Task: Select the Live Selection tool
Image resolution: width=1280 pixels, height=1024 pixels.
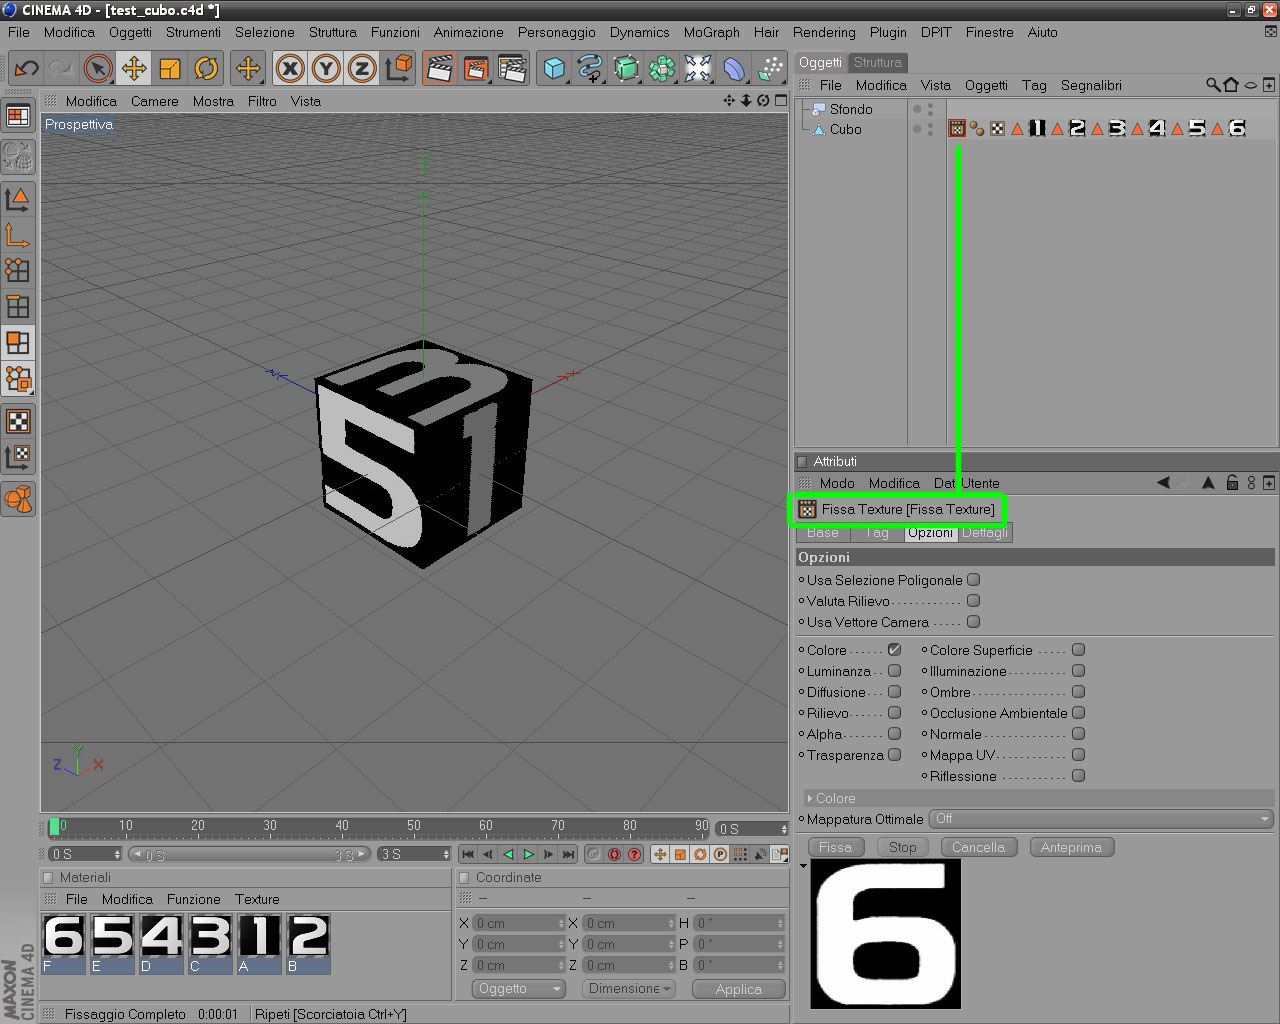Action: click(x=97, y=68)
